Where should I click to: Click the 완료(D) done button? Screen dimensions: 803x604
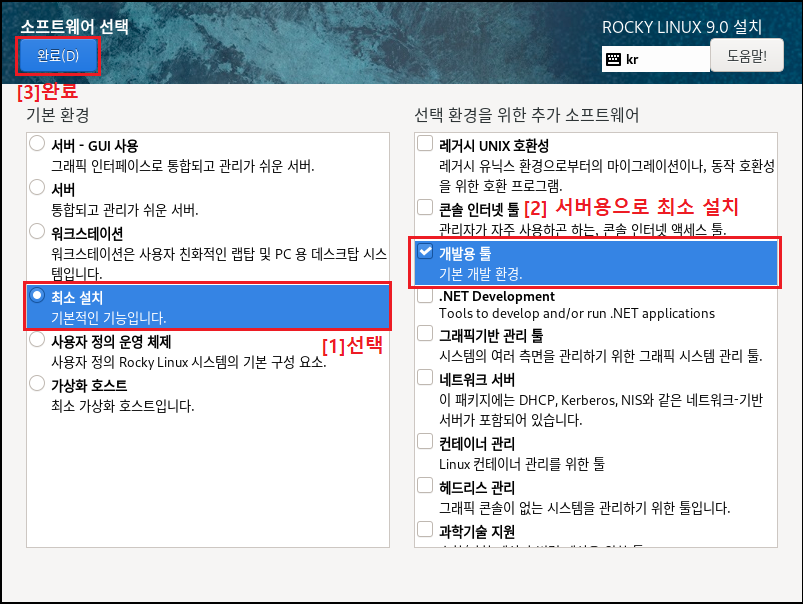pos(58,55)
